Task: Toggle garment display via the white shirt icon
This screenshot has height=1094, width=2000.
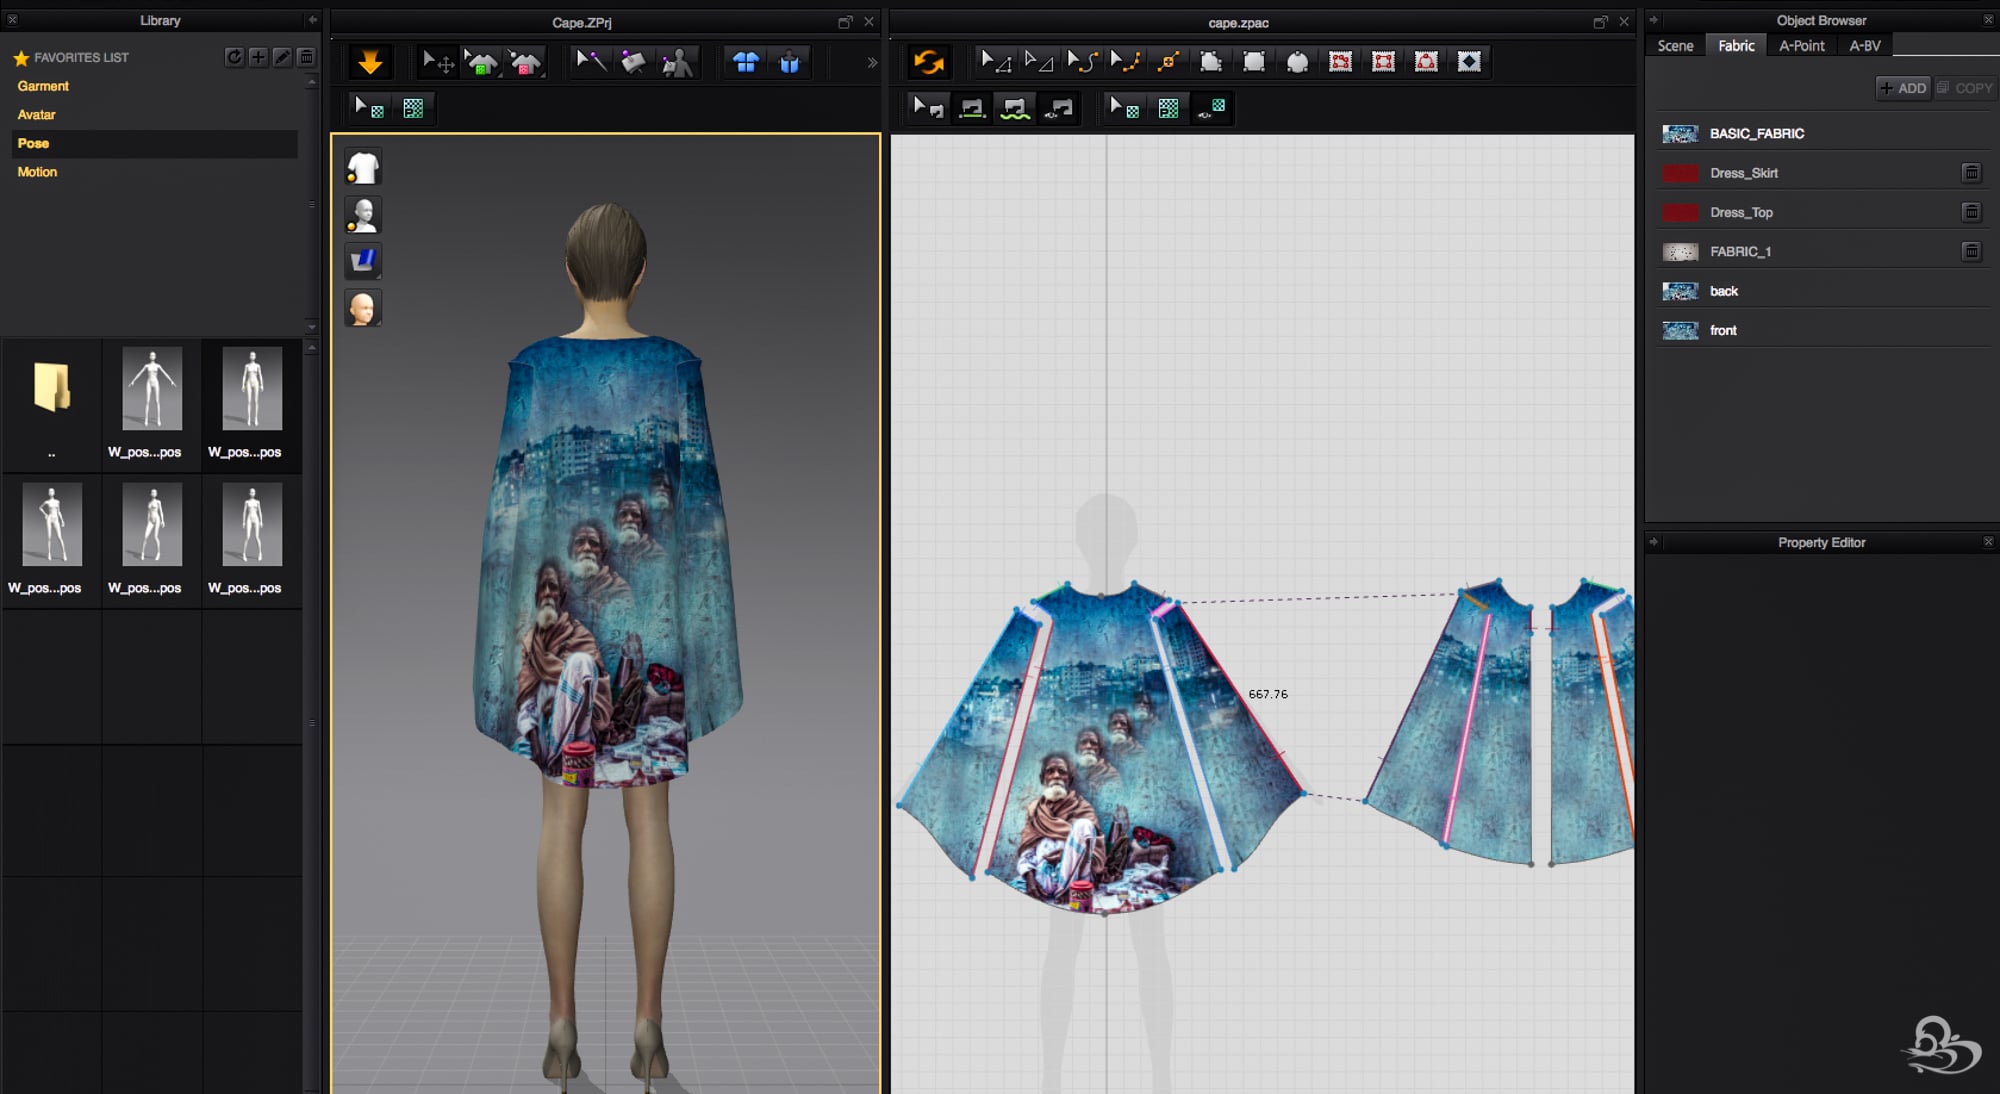Action: (363, 167)
